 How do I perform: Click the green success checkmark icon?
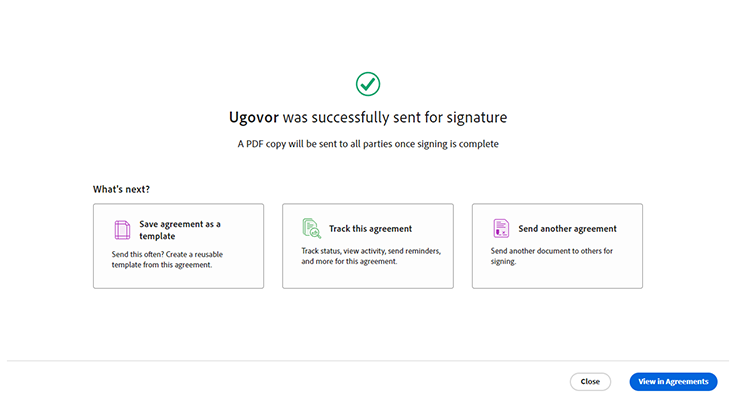367,83
